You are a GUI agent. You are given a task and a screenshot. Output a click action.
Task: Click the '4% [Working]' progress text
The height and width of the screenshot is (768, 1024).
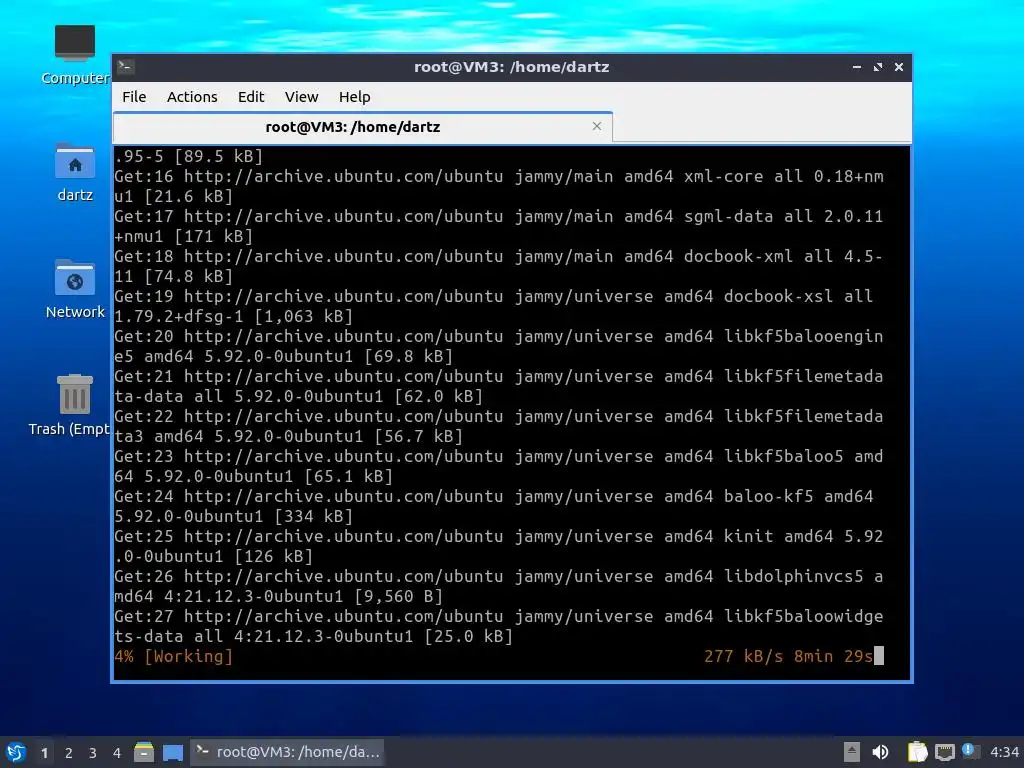174,656
